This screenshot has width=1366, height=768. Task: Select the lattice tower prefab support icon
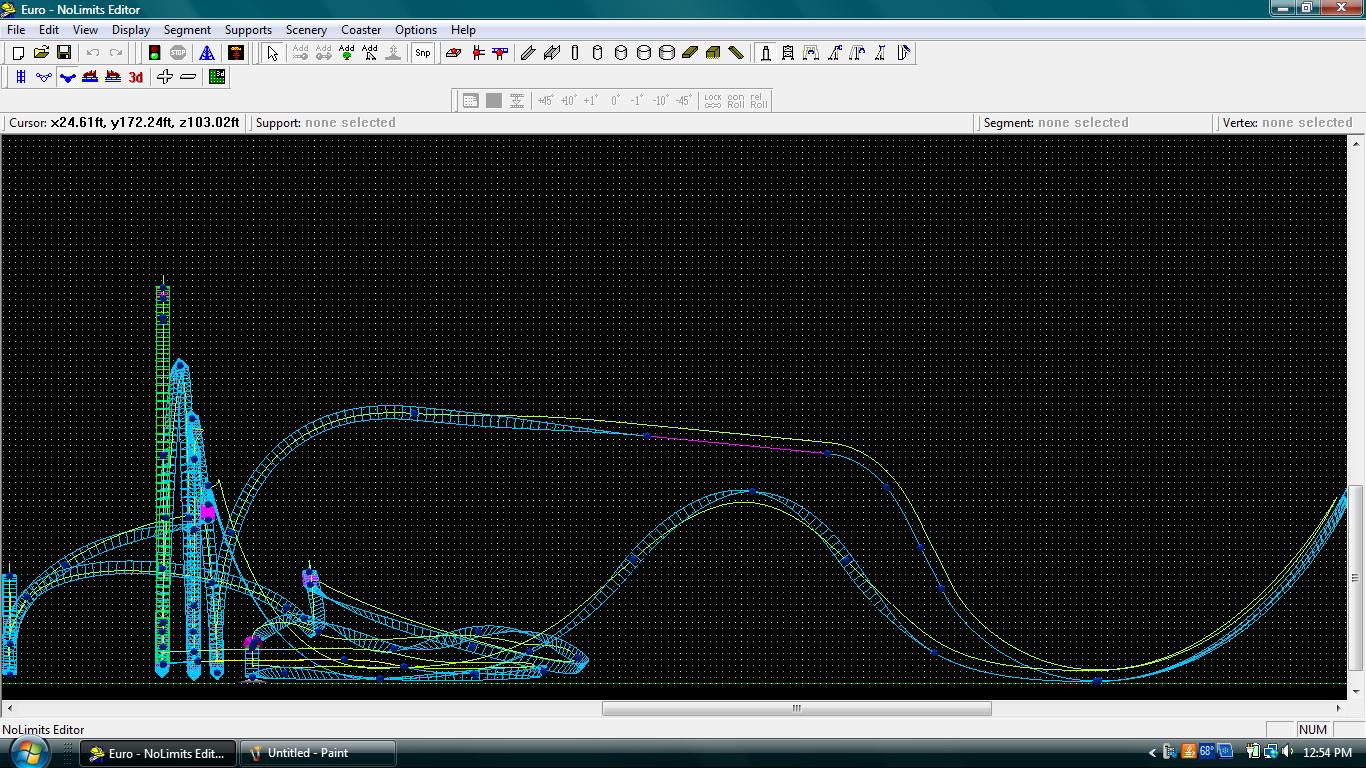click(788, 53)
